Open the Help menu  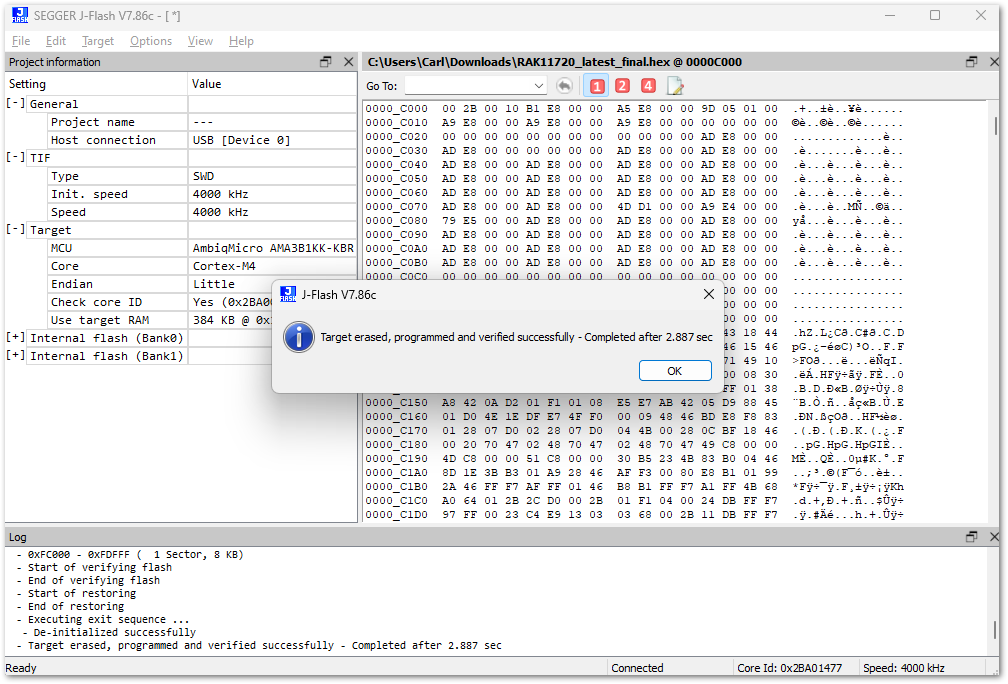click(241, 41)
